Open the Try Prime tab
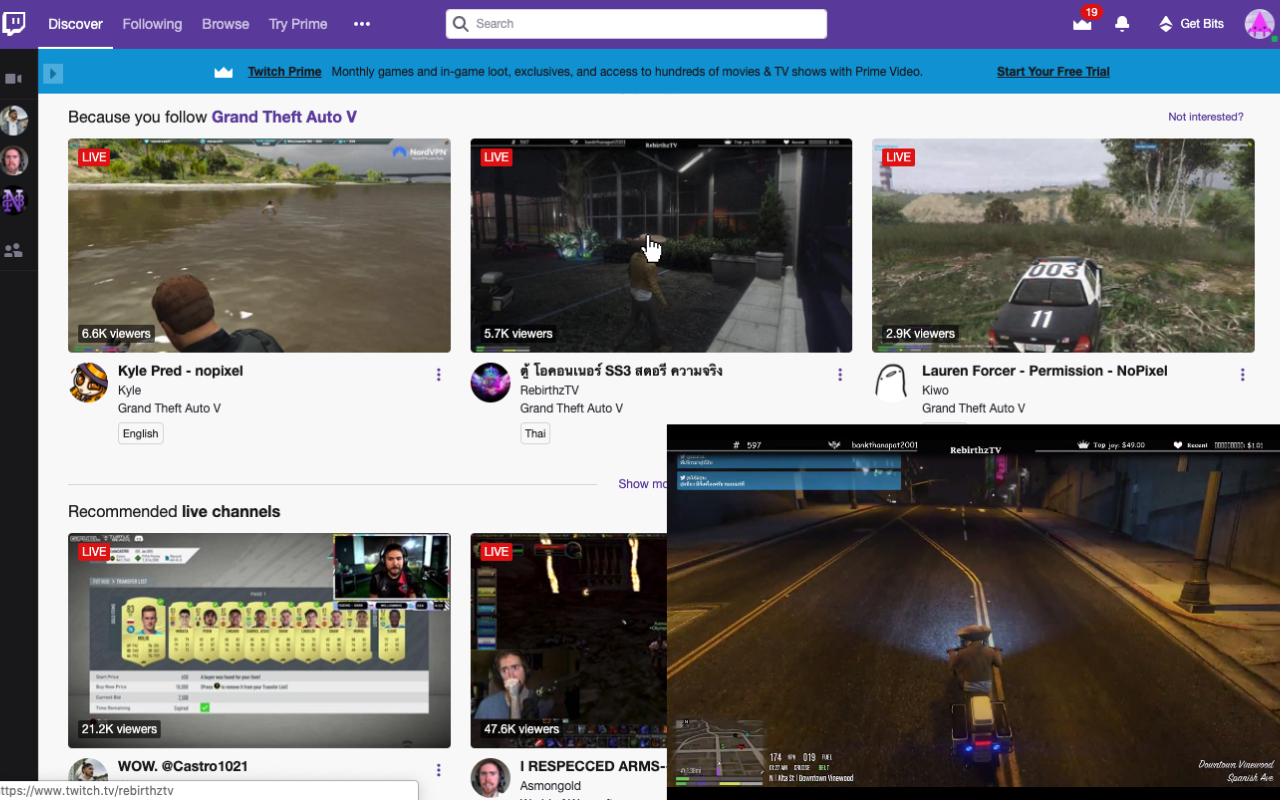The height and width of the screenshot is (800, 1280). [298, 24]
